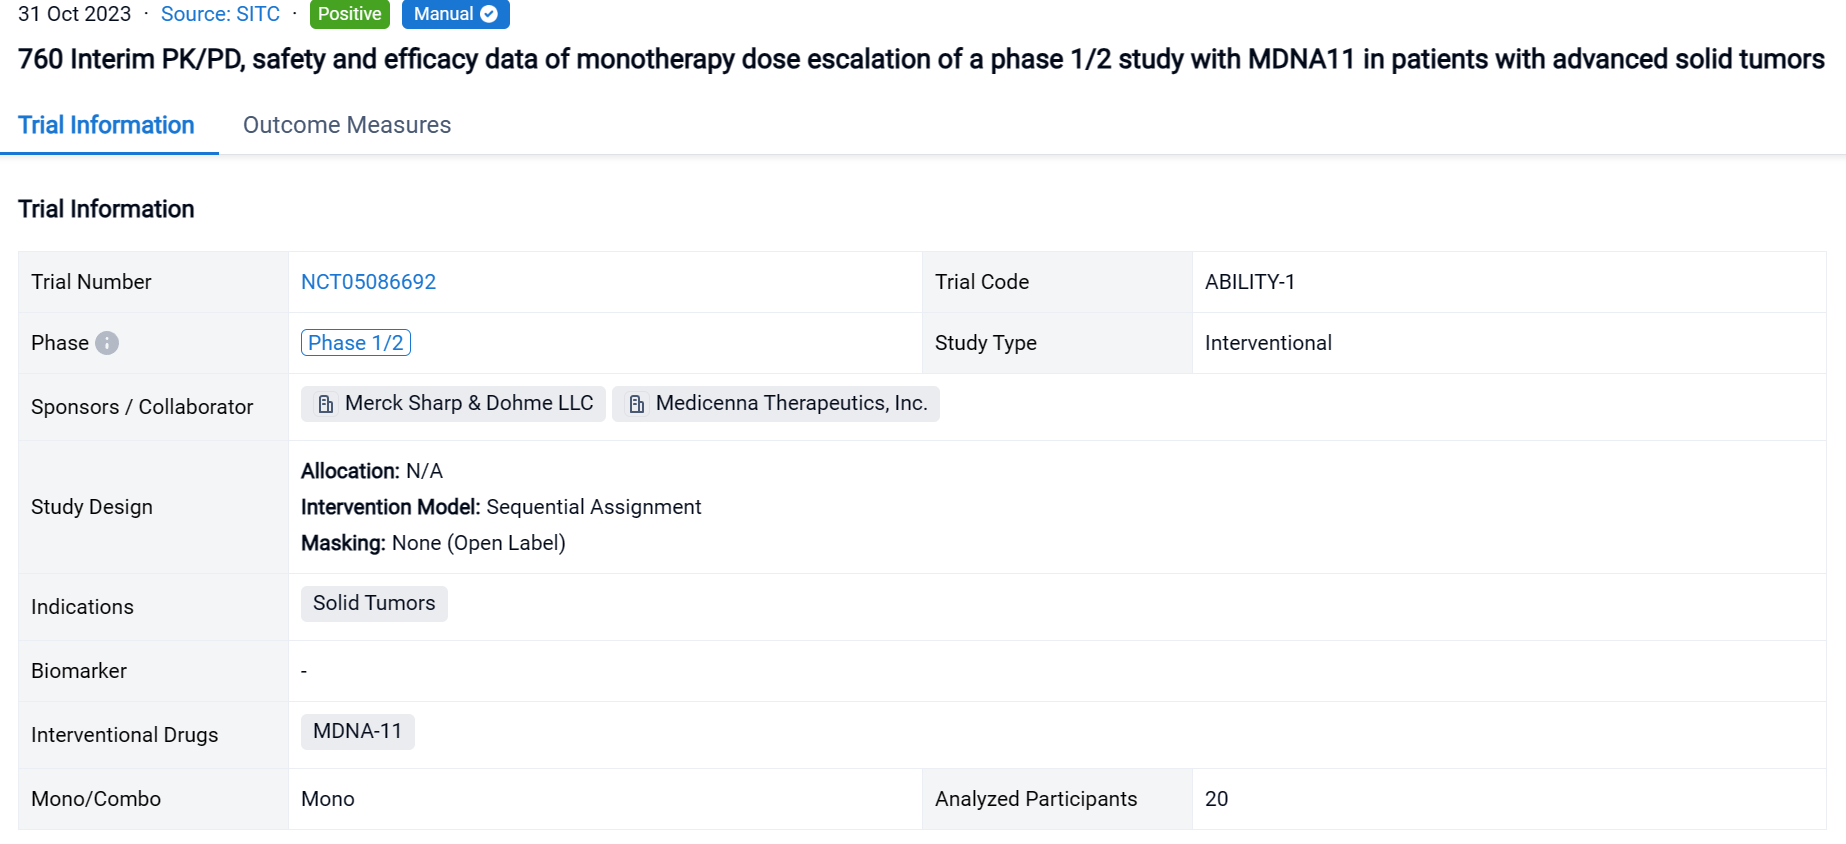Click the Phase info icon
The height and width of the screenshot is (844, 1846).
pyautogui.click(x=107, y=343)
